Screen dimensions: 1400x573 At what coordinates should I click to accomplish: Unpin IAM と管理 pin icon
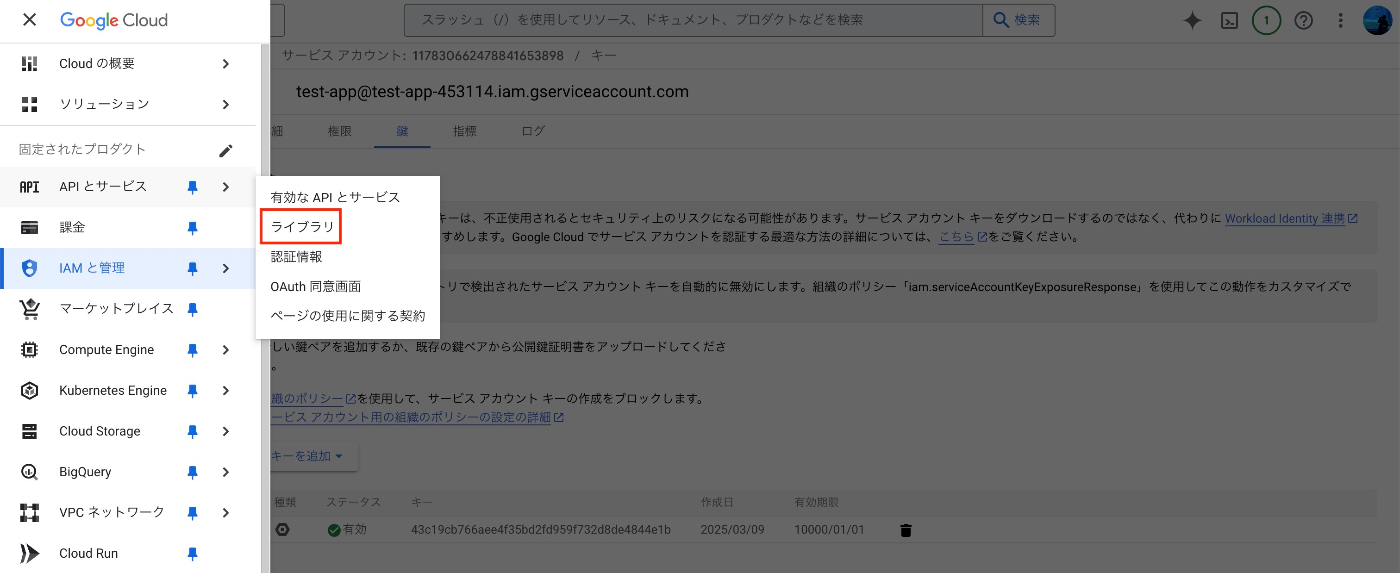(x=193, y=268)
